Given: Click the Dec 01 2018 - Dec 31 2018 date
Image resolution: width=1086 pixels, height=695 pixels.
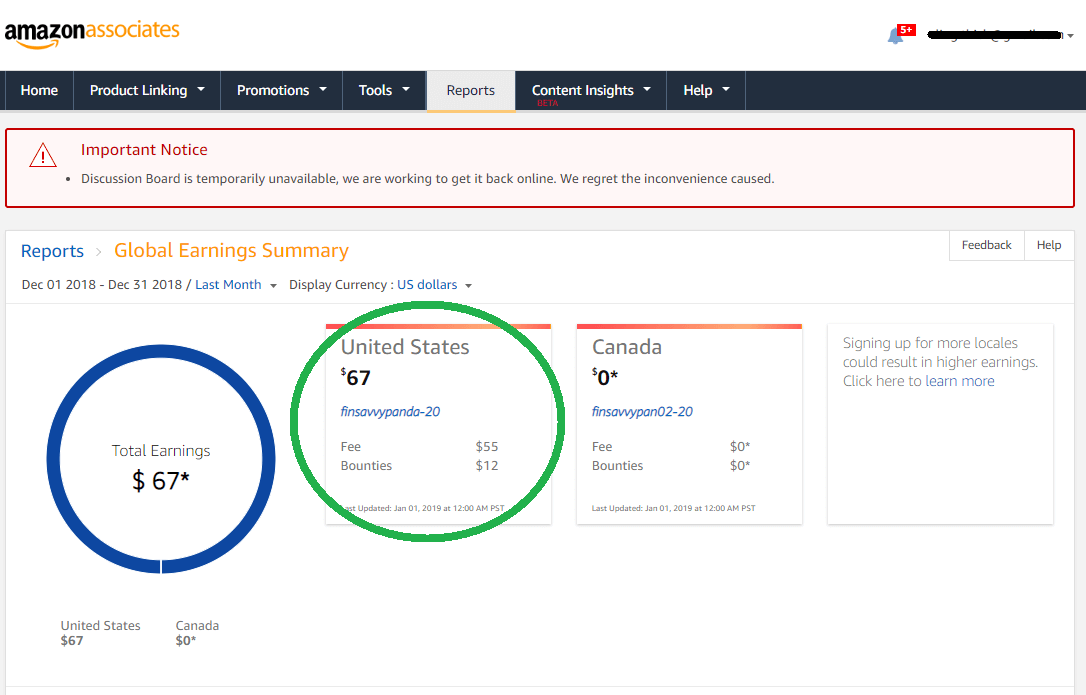Looking at the screenshot, I should click(x=102, y=285).
